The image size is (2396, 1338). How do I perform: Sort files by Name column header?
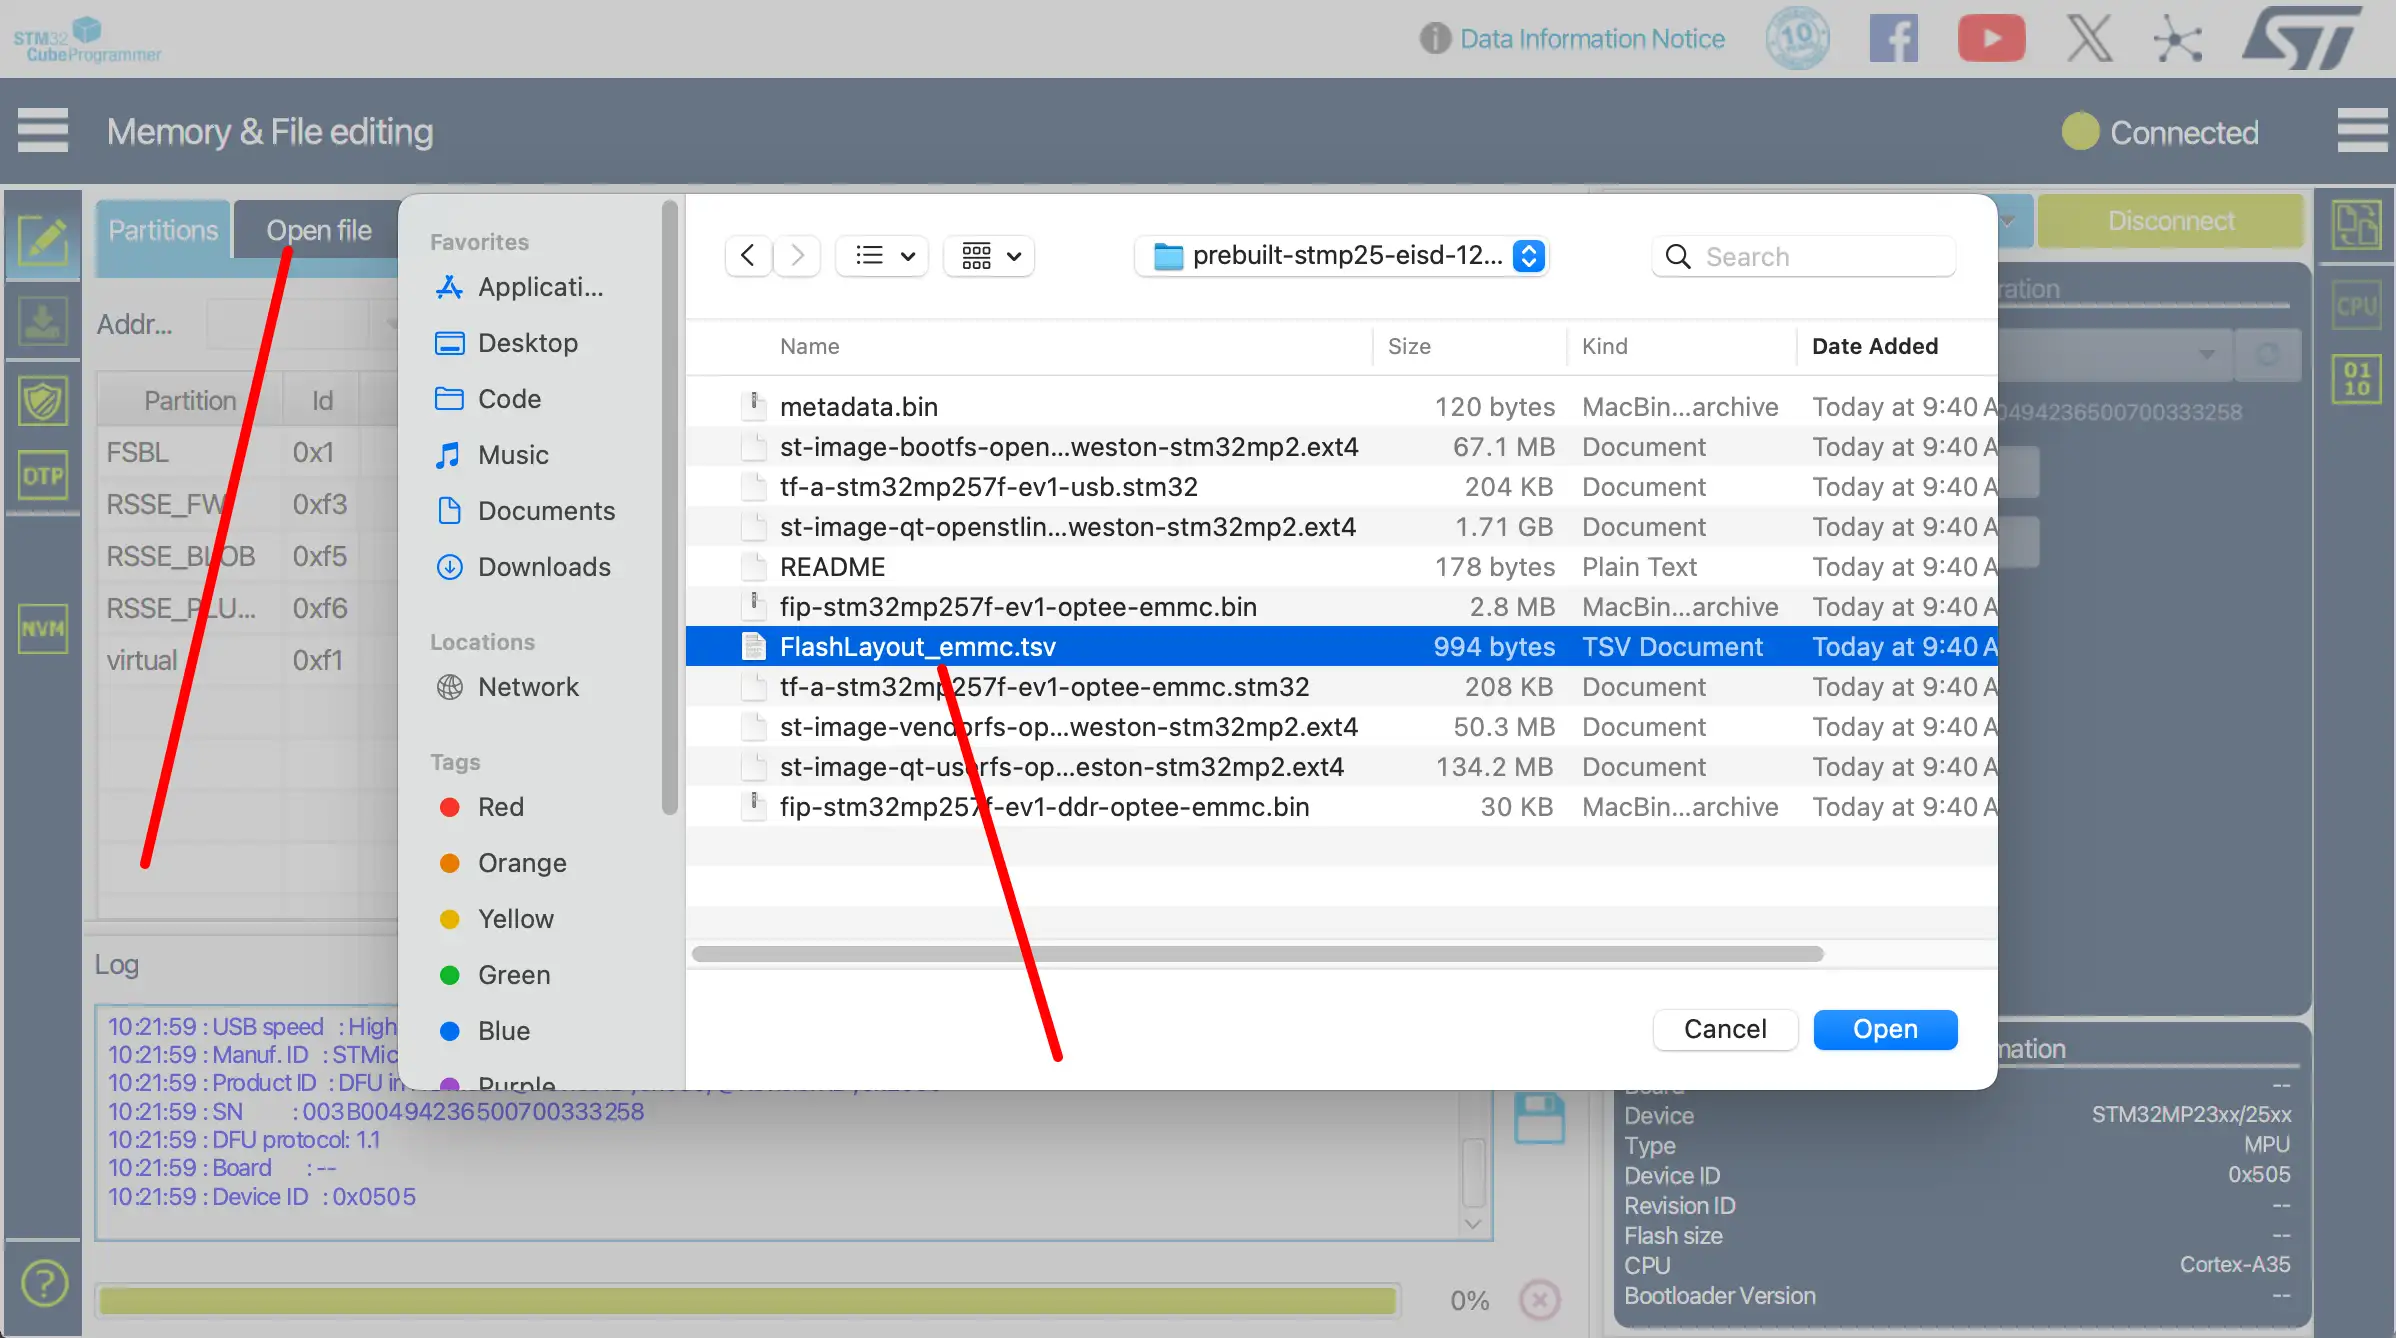pos(810,346)
